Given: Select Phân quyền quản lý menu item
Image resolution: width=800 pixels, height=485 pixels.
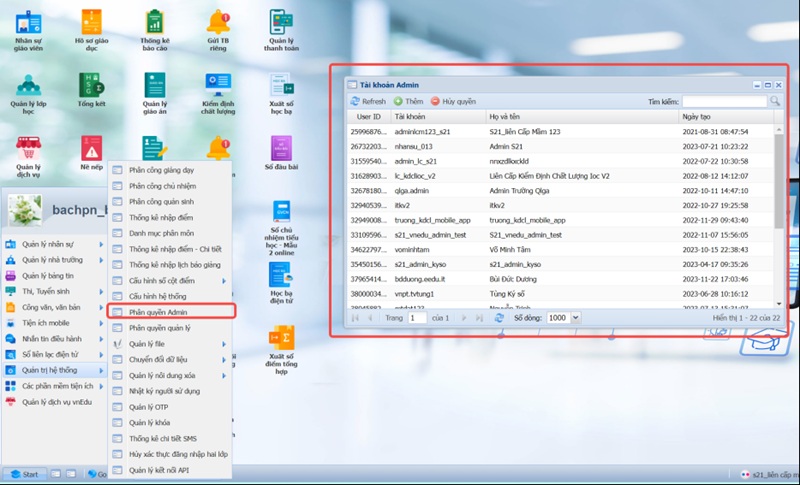Looking at the screenshot, I should (170, 328).
